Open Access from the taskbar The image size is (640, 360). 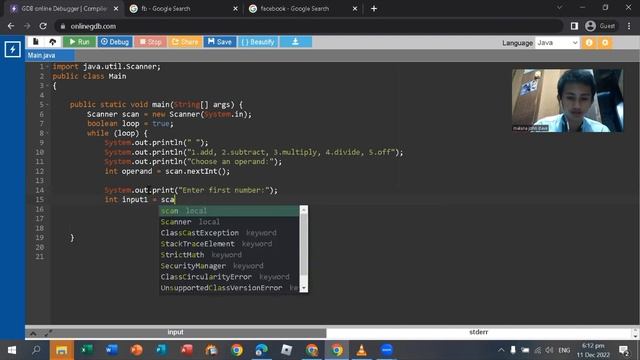pyautogui.click(x=187, y=350)
